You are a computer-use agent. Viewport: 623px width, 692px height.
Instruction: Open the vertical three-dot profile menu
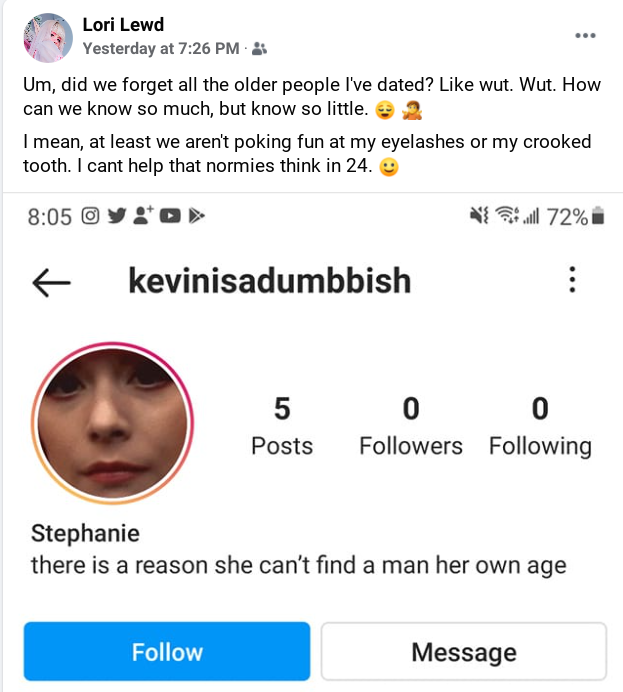pyautogui.click(x=572, y=279)
